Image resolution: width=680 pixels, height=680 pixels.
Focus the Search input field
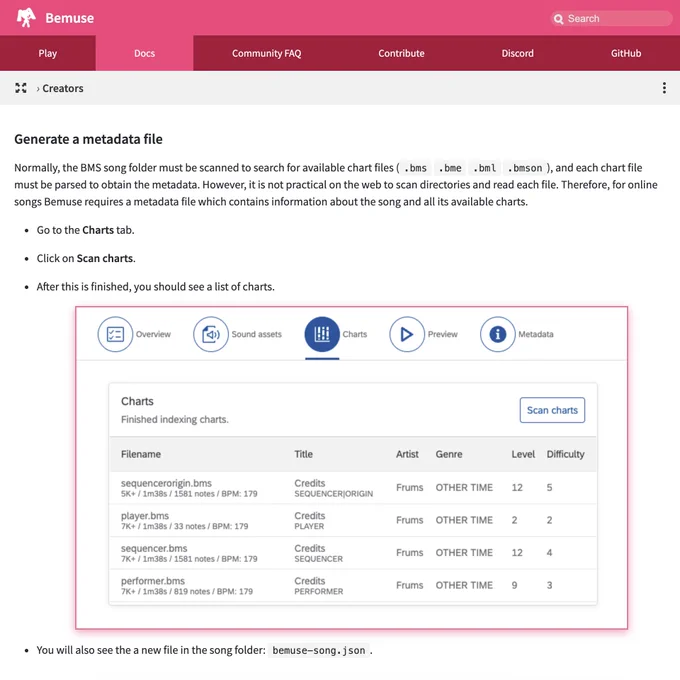(x=611, y=19)
